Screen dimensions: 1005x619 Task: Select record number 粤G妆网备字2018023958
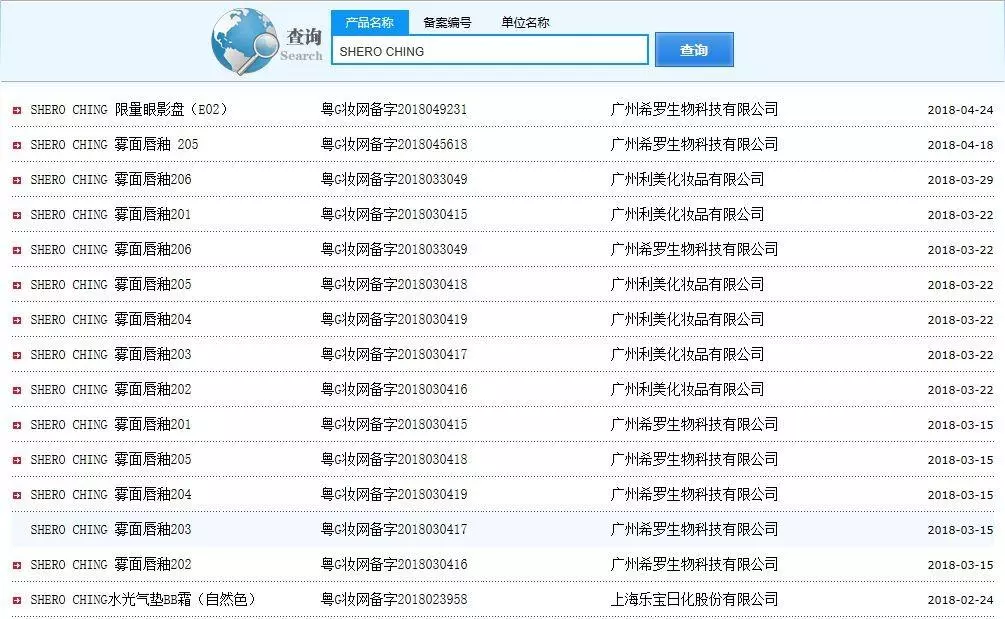click(x=394, y=600)
